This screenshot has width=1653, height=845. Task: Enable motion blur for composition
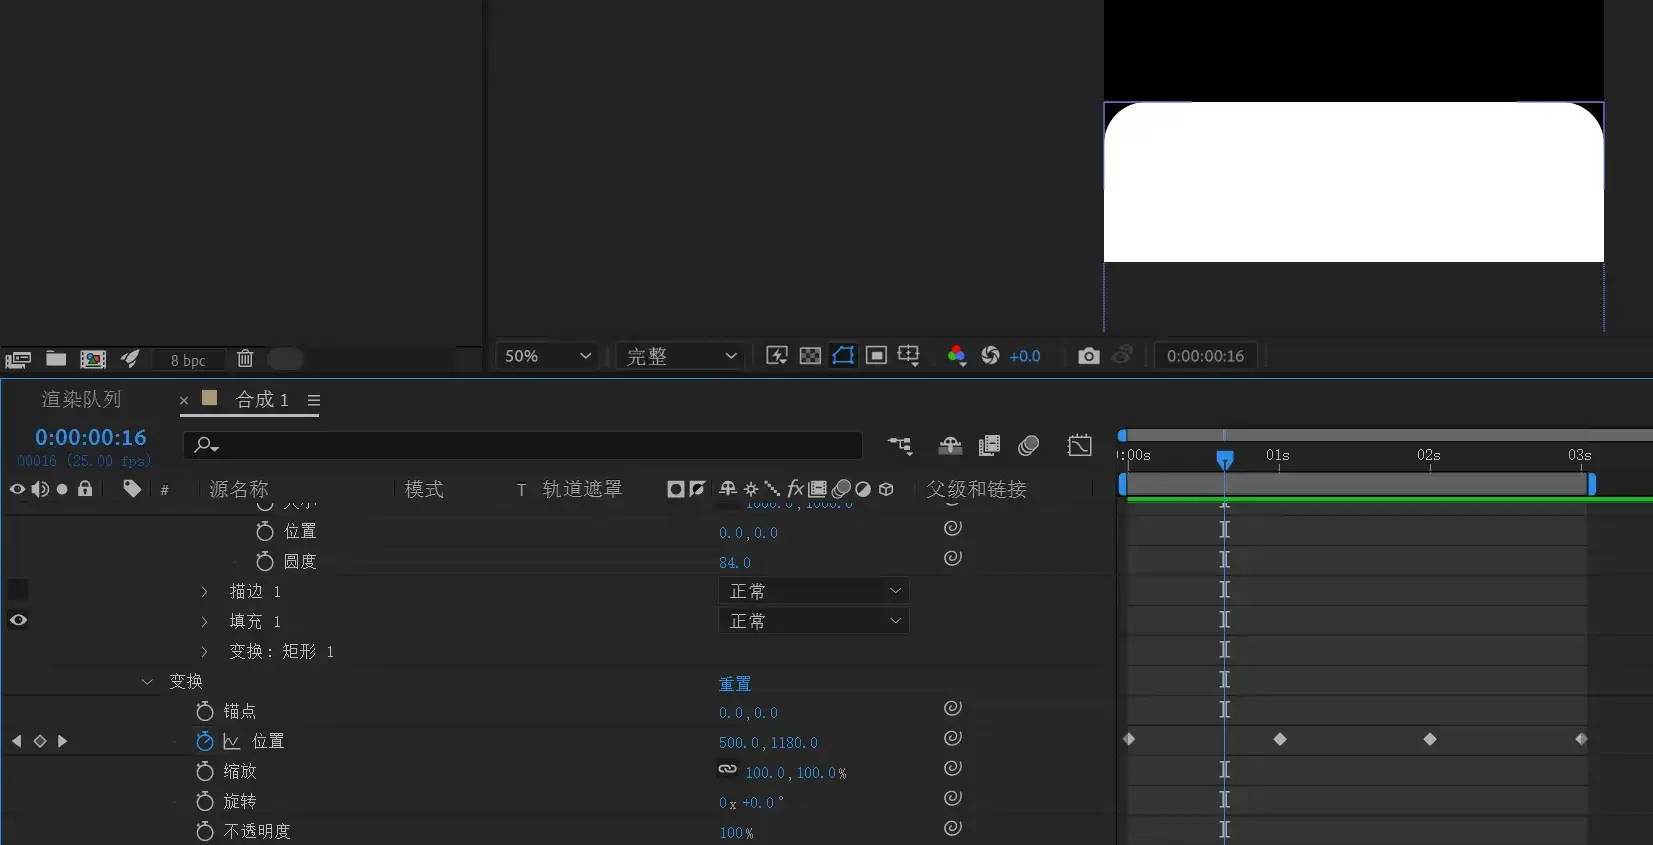coord(1029,446)
